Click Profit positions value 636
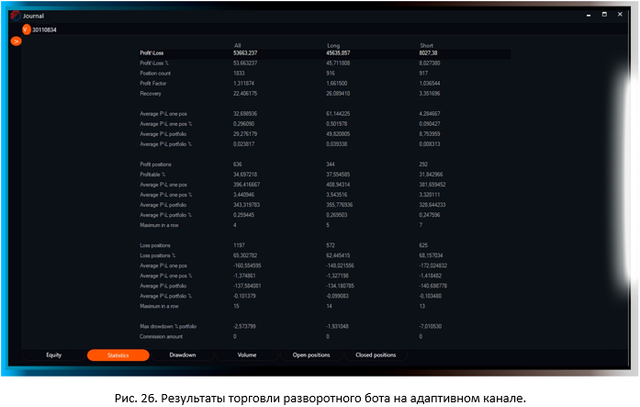640x407 pixels. (x=238, y=165)
